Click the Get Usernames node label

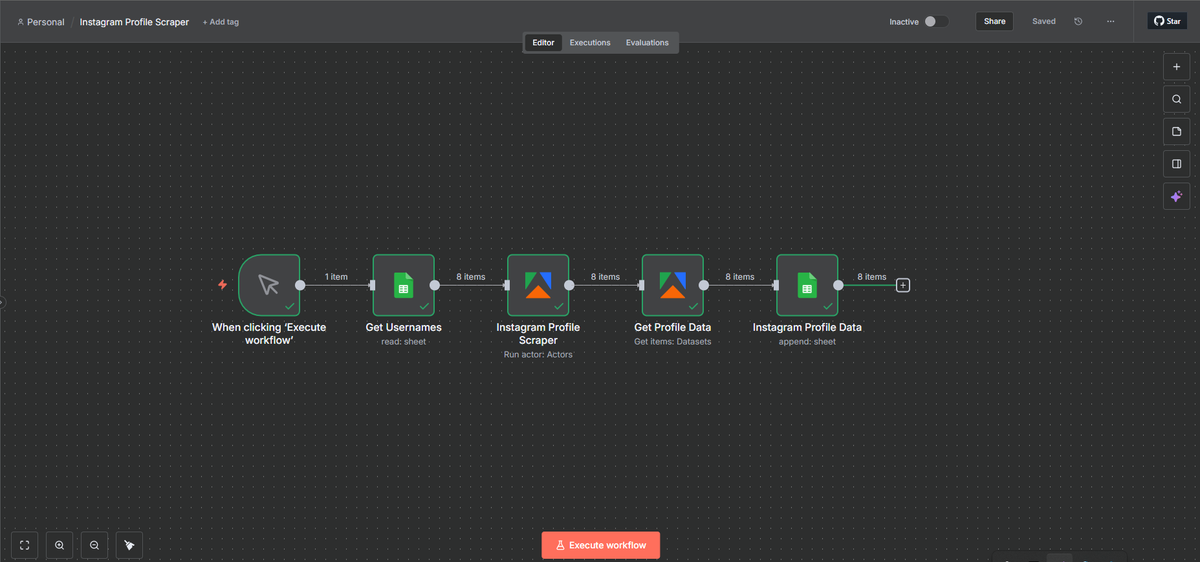403,327
